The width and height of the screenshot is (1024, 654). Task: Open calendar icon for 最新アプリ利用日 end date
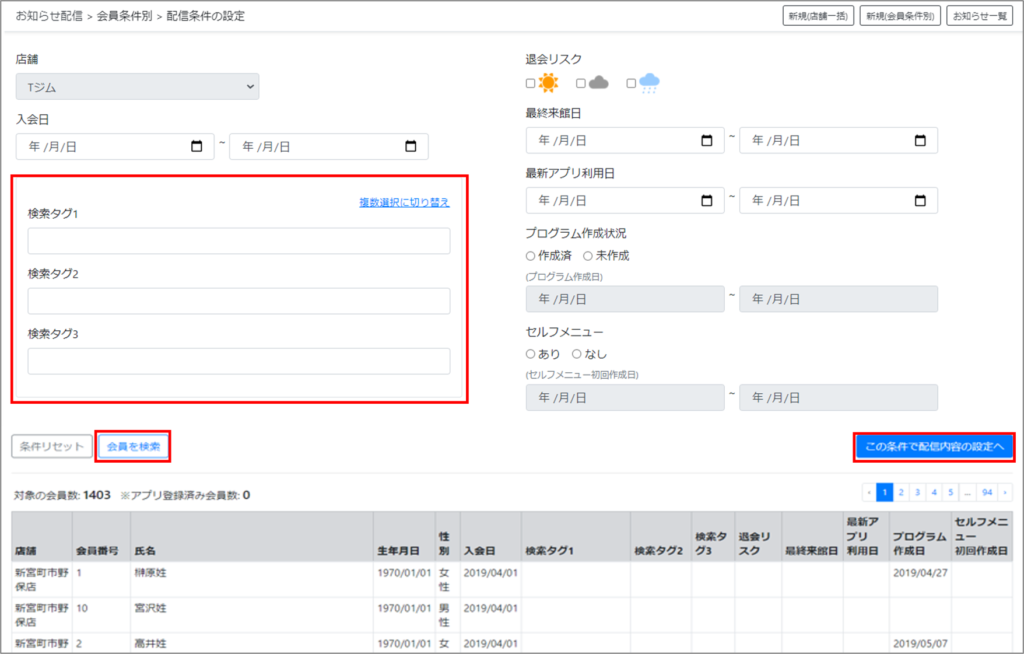[920, 201]
